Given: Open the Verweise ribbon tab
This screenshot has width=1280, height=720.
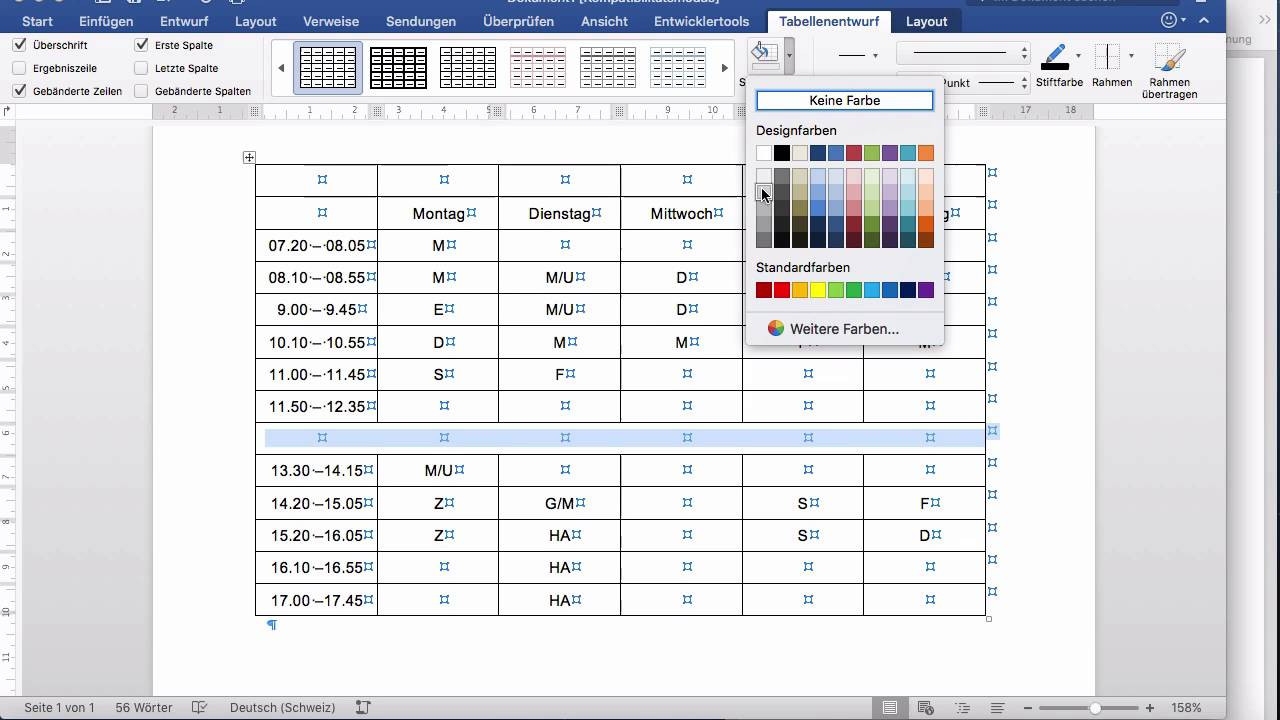Looking at the screenshot, I should (331, 21).
